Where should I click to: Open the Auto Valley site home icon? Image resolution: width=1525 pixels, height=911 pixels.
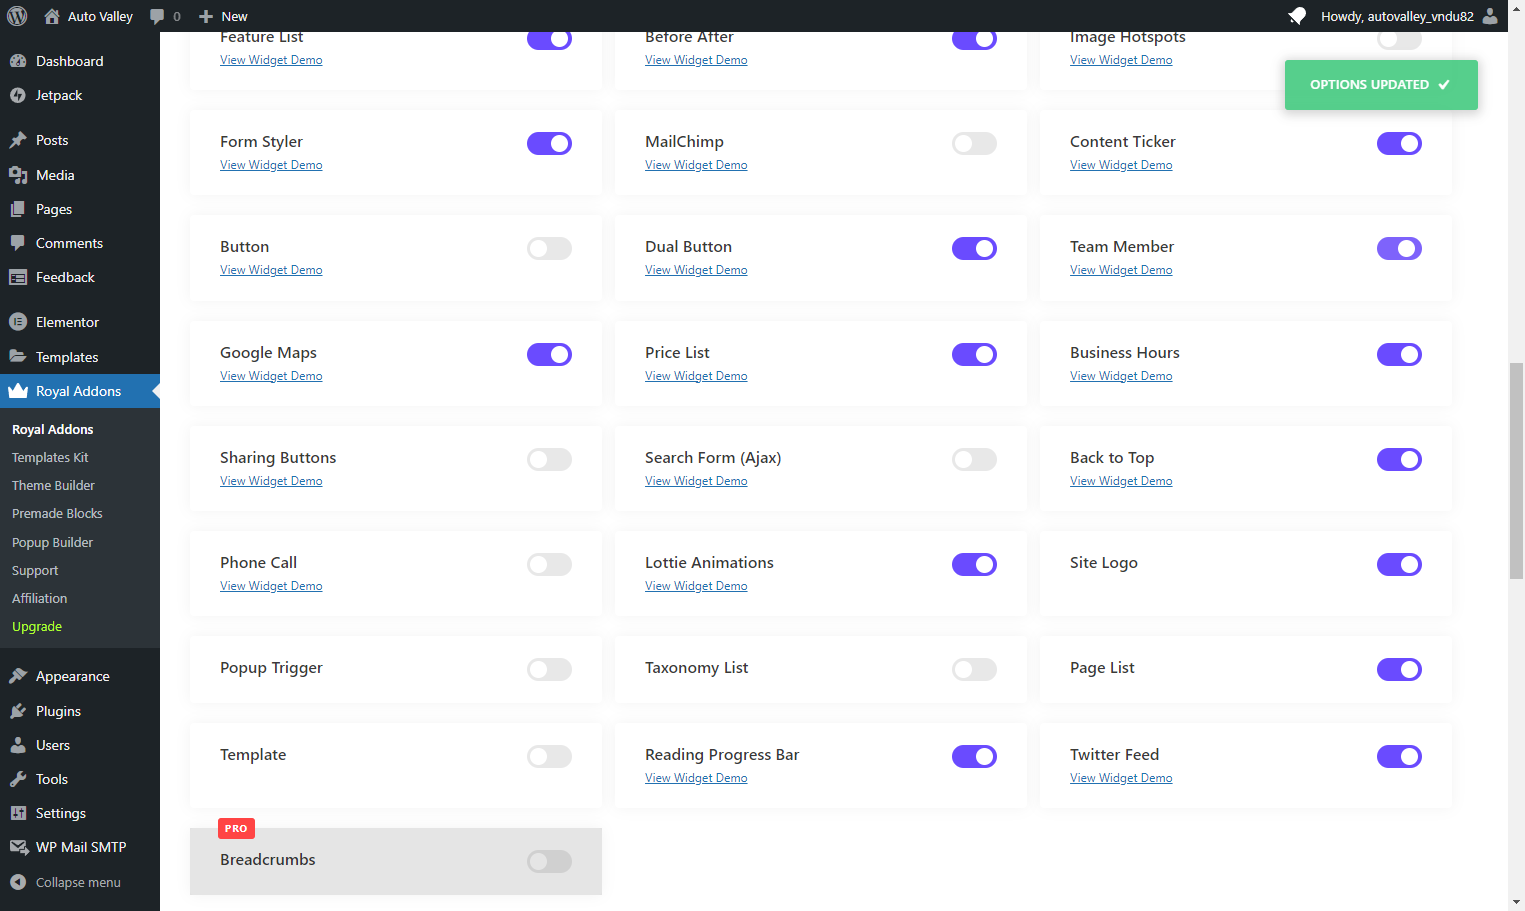coord(52,16)
